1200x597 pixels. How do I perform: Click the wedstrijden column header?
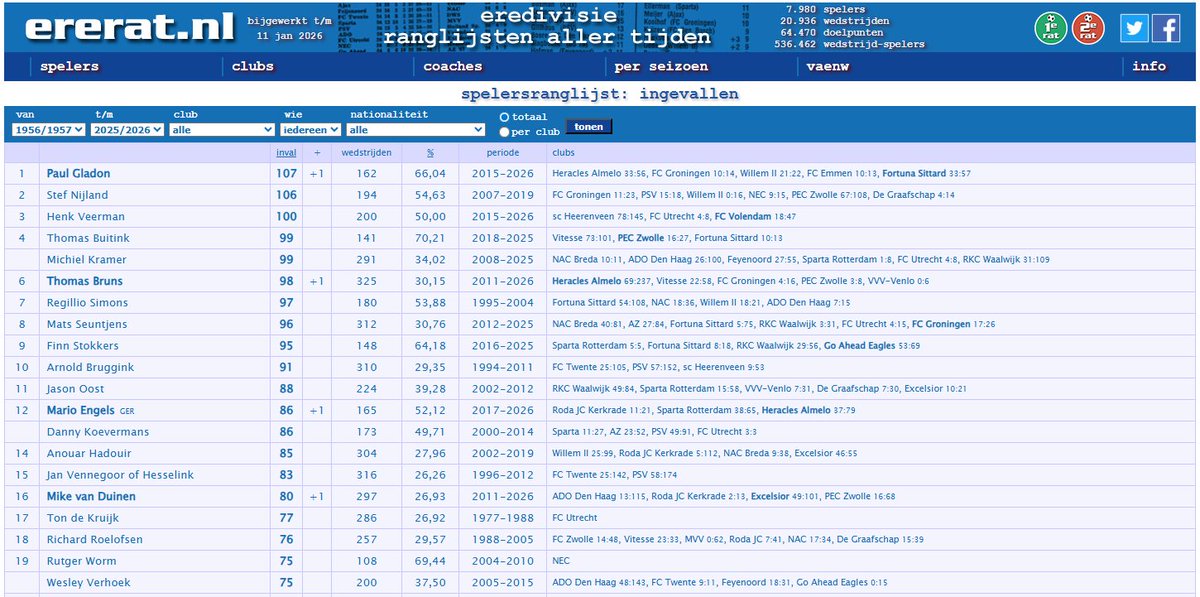(x=366, y=153)
